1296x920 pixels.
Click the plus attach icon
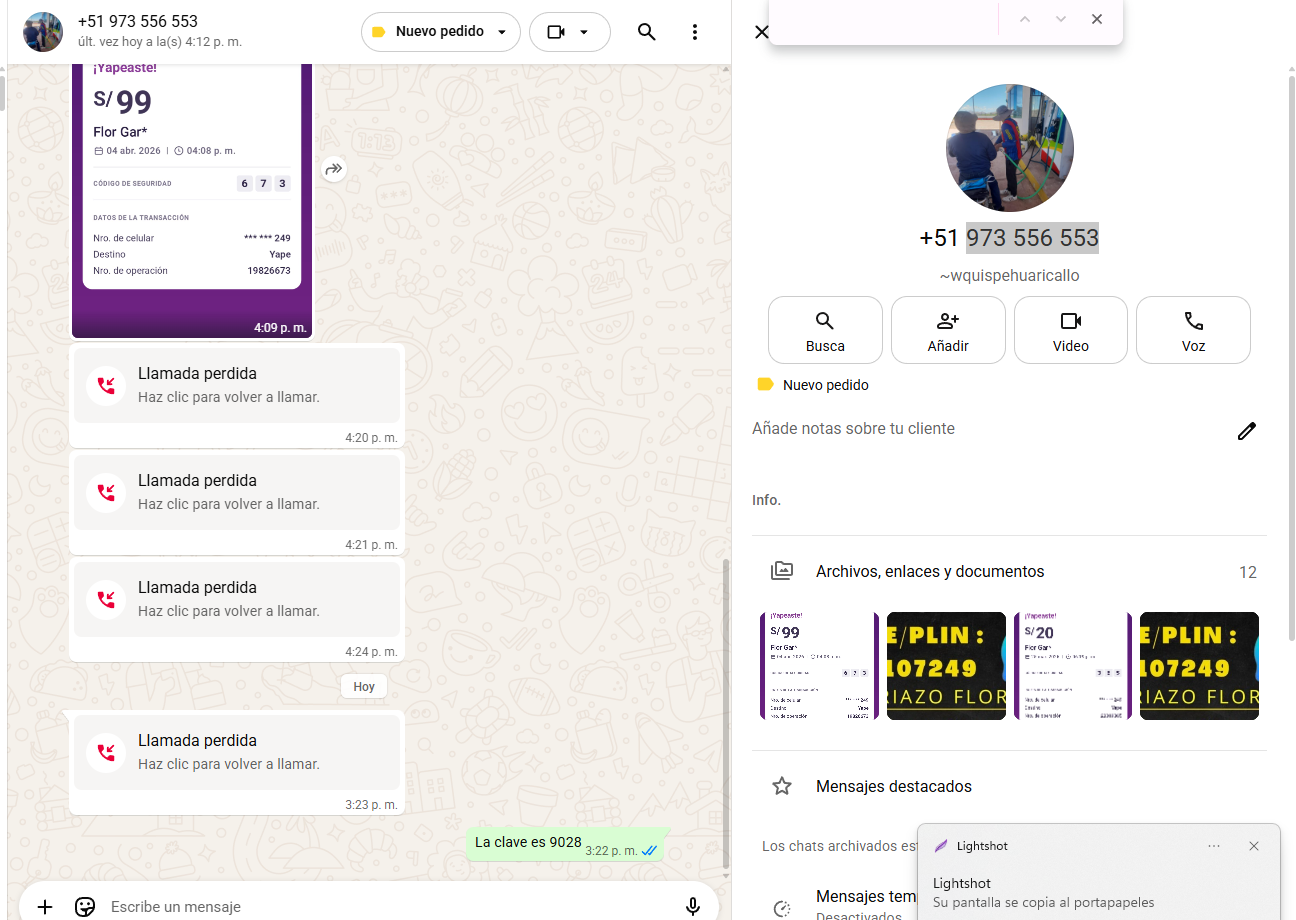[x=45, y=906]
